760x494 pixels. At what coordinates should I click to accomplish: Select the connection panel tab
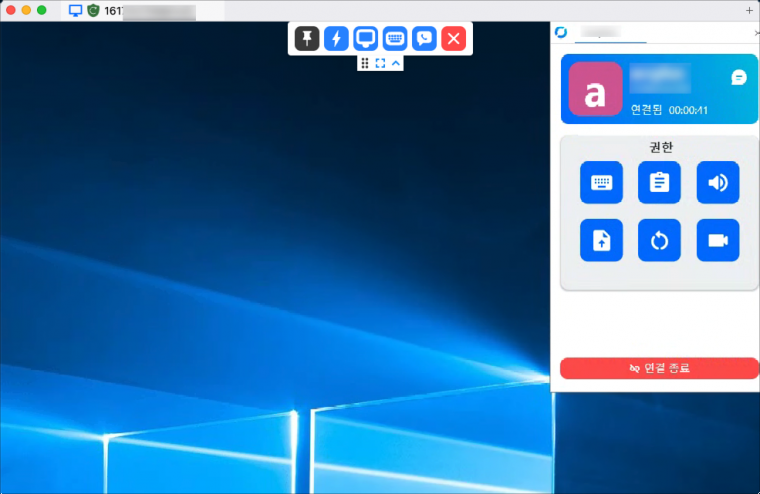pos(610,32)
